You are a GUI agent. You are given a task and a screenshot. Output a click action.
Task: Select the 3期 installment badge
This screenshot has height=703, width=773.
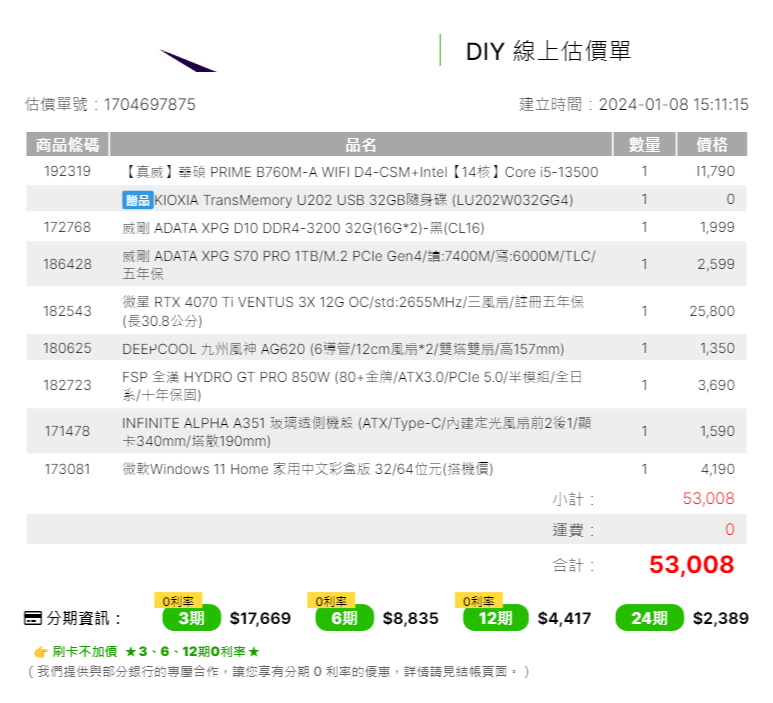coord(191,618)
